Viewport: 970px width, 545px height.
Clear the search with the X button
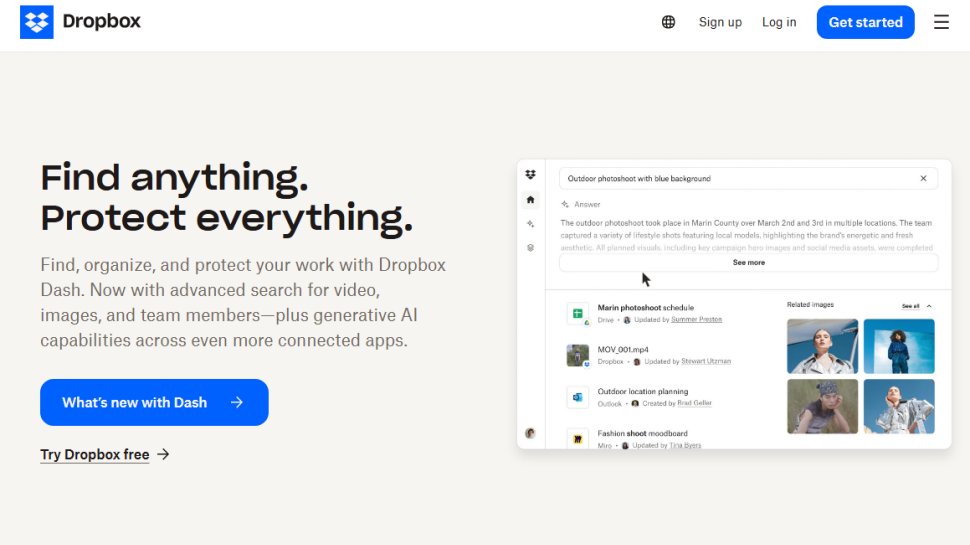923,179
